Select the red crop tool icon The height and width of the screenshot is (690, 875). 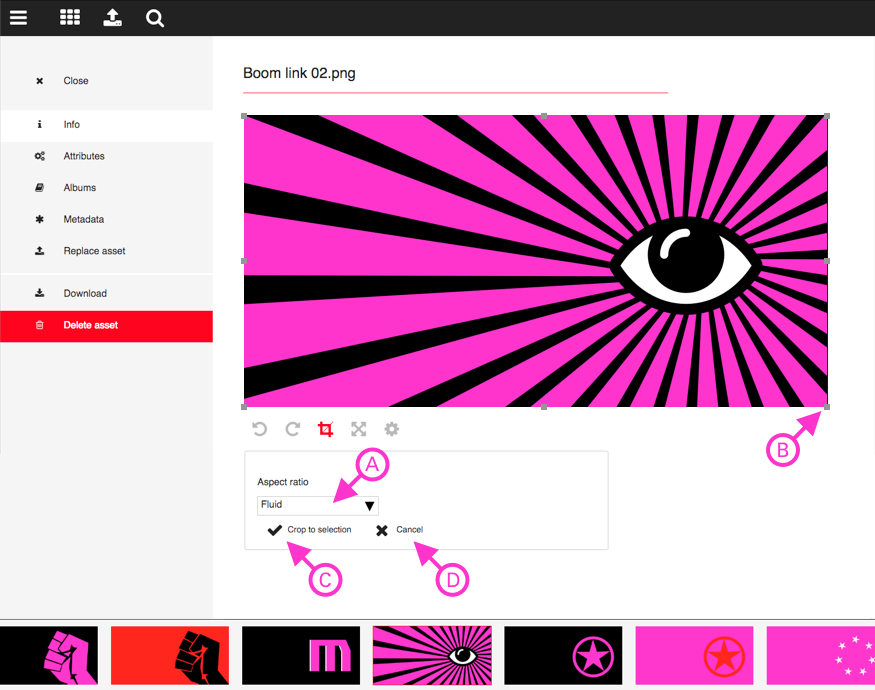325,429
